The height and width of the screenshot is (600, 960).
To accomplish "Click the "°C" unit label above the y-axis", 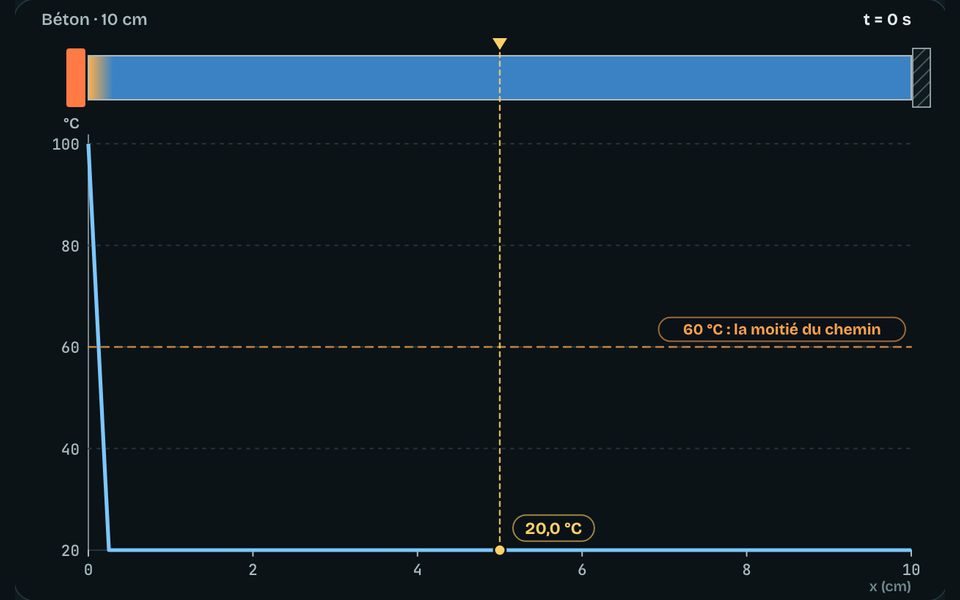I will 71,123.
